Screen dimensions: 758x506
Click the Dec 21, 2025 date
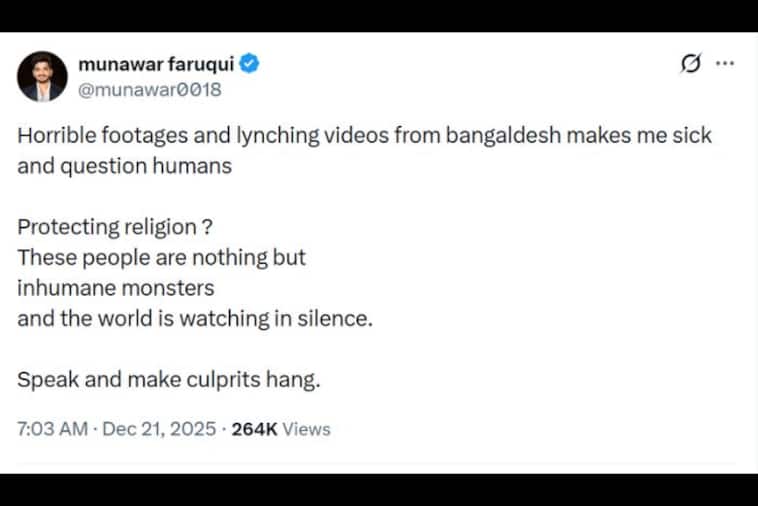(158, 429)
